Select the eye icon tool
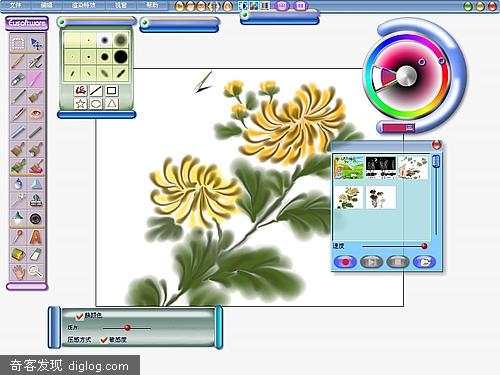Image resolution: width=500 pixels, height=375 pixels. click(36, 114)
